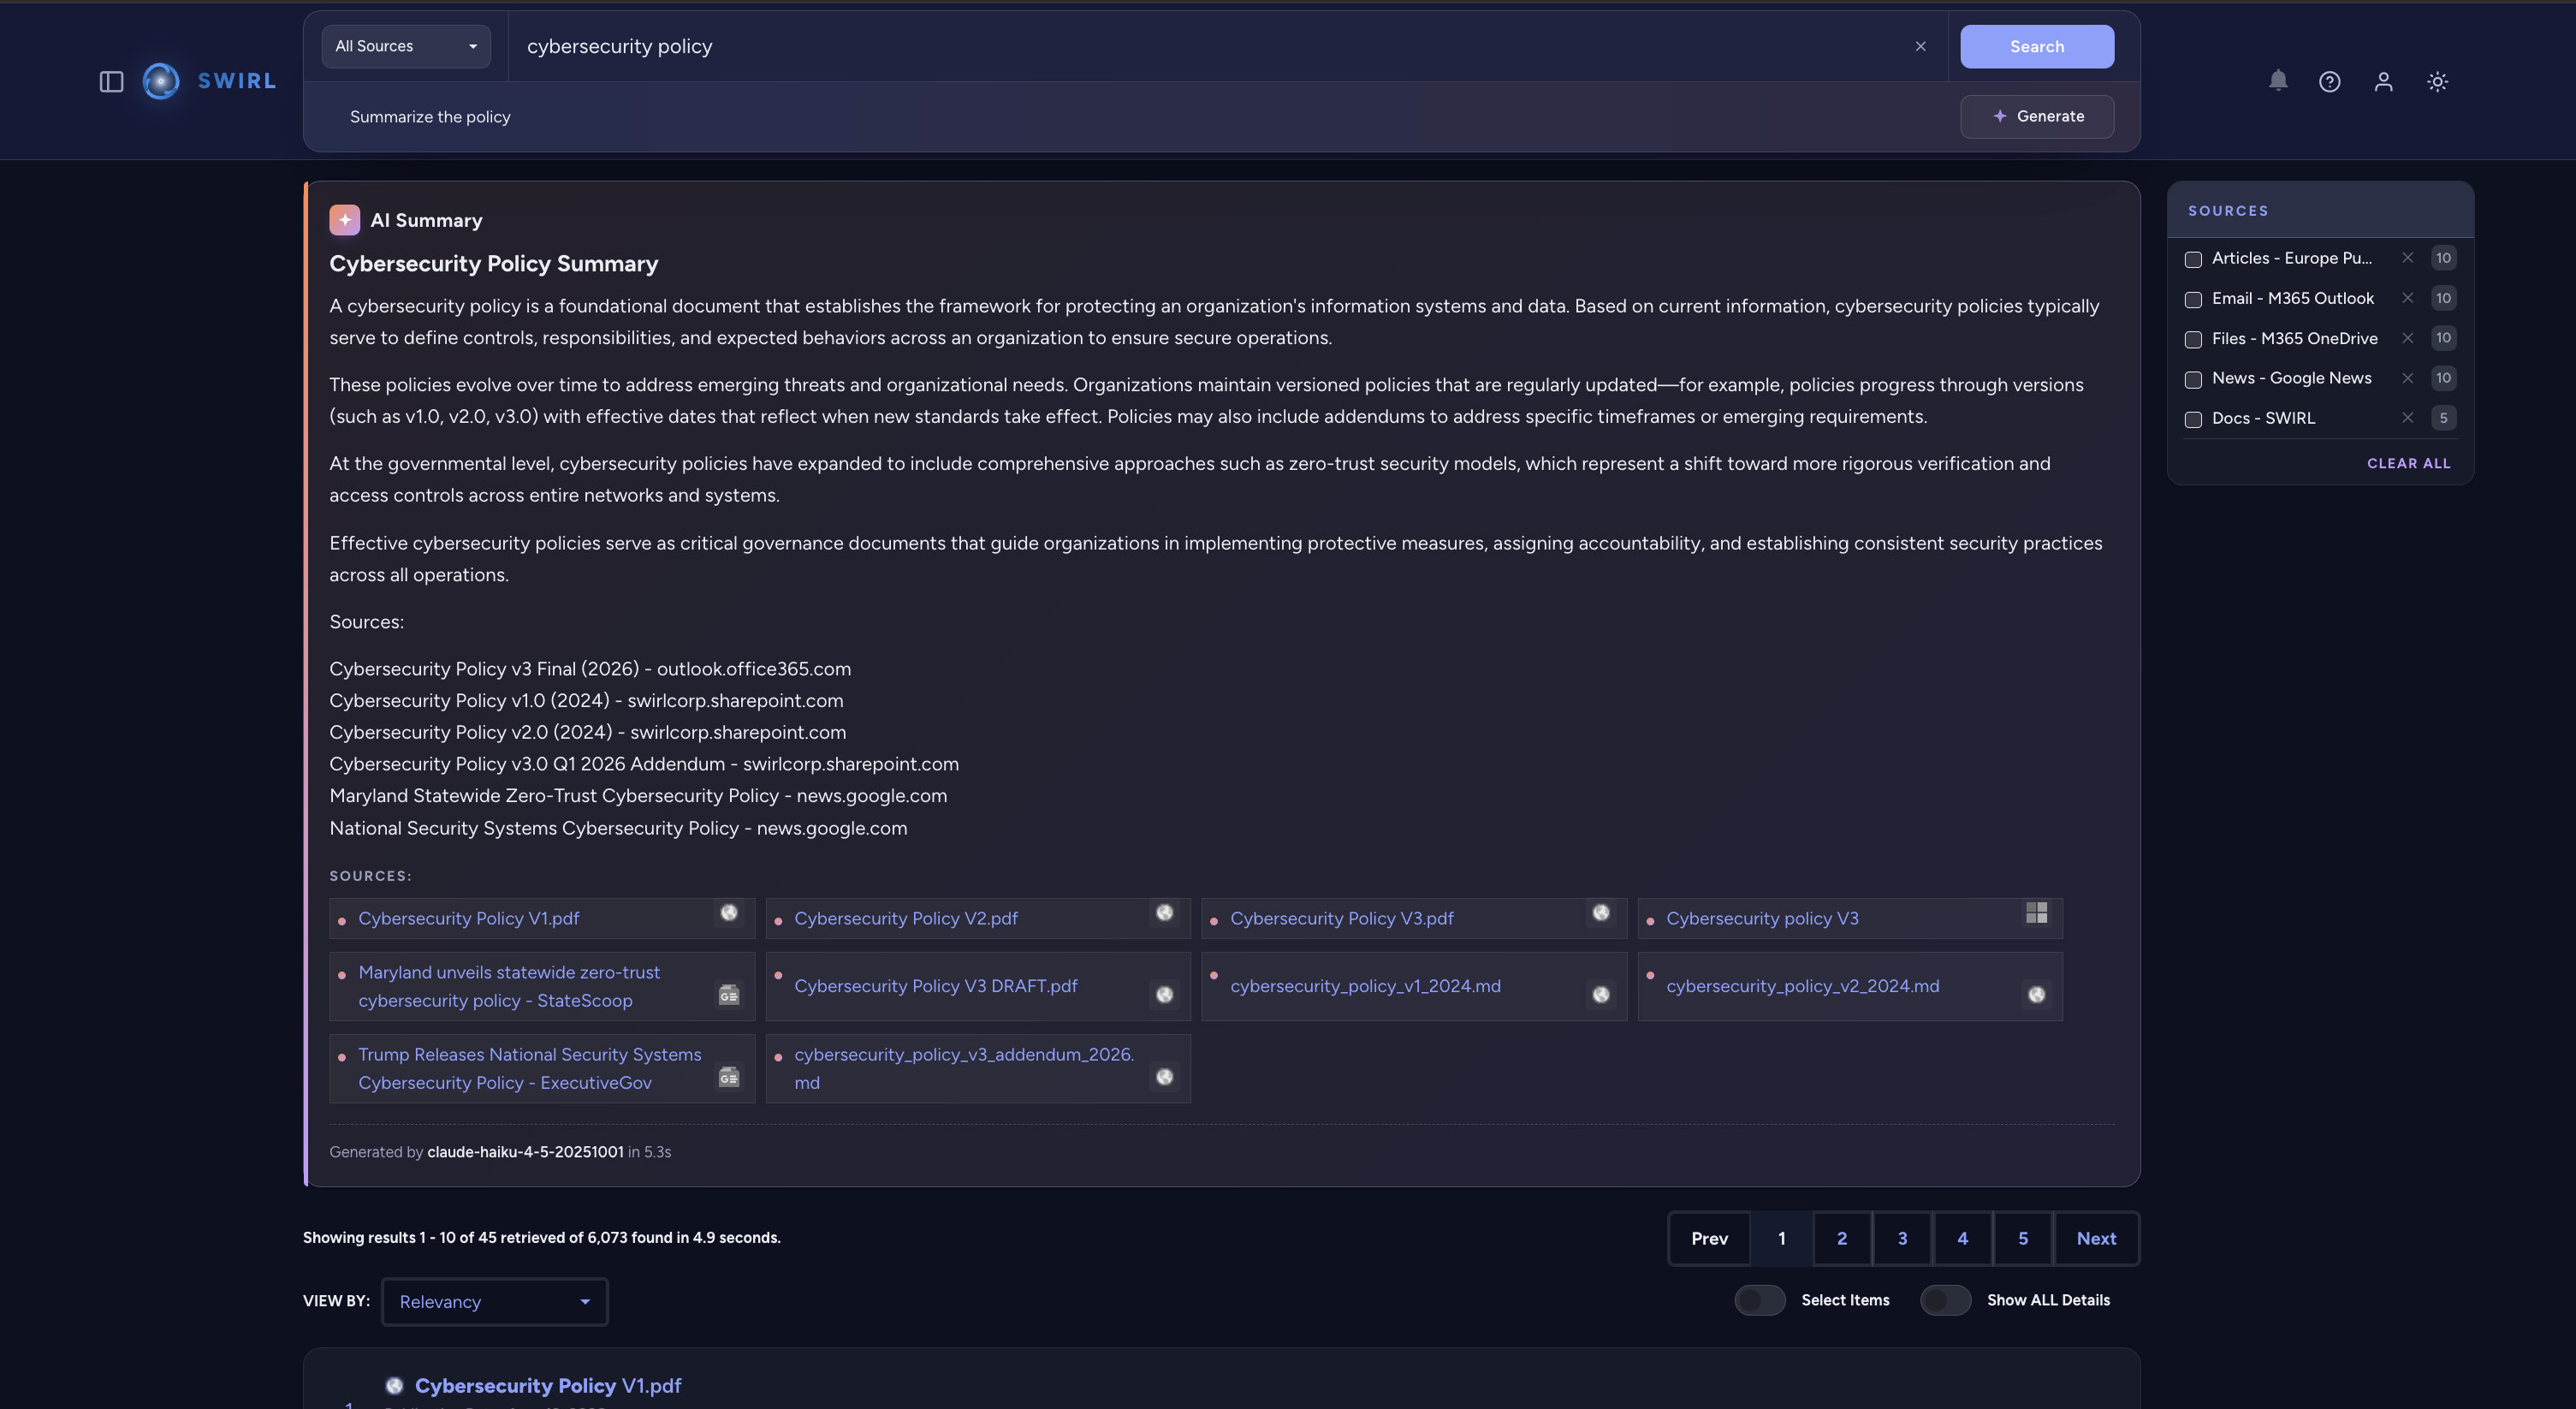Click the Prev page button
Viewport: 2576px width, 1409px height.
coord(1709,1239)
